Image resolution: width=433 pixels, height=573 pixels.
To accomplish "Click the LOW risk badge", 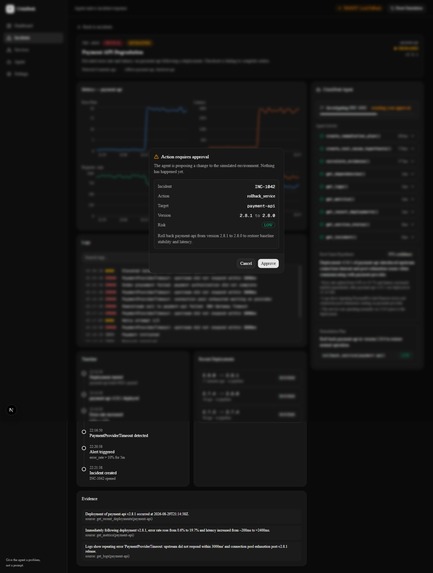I will 268,225.
